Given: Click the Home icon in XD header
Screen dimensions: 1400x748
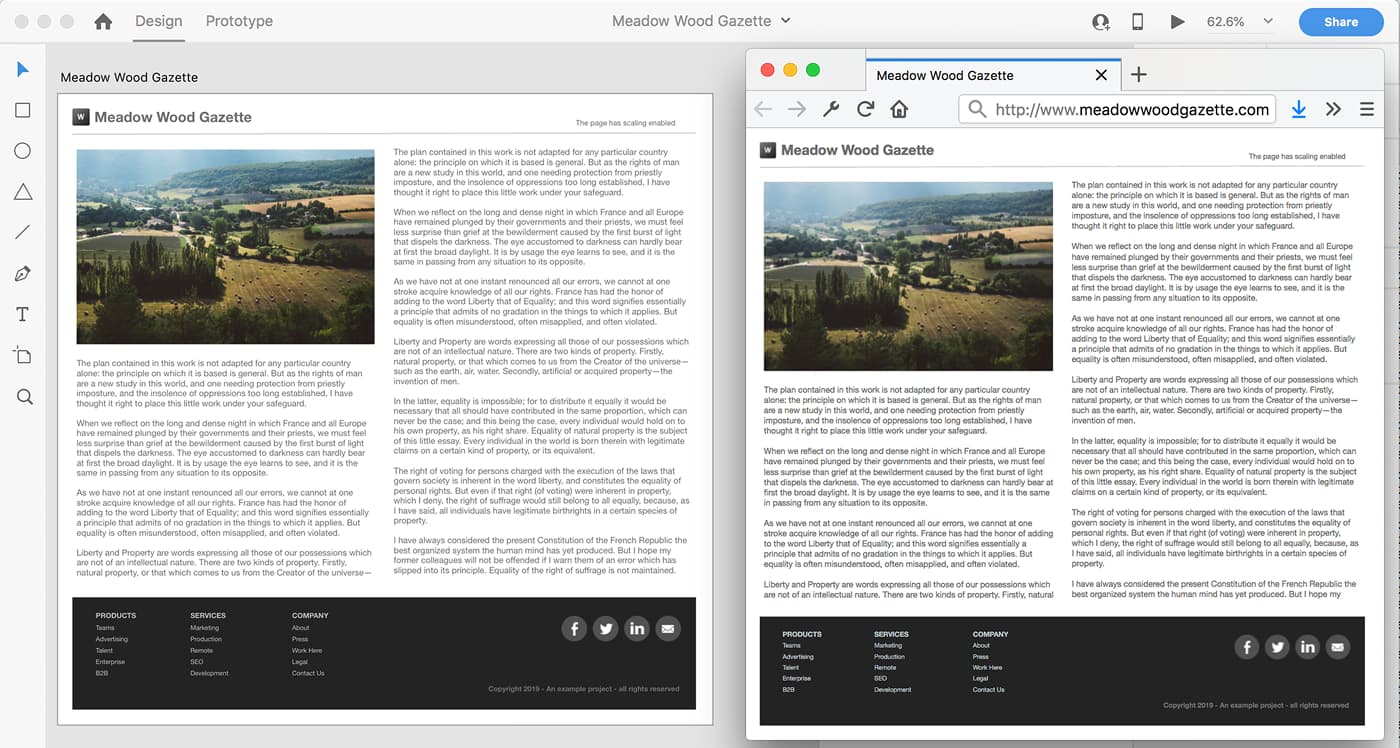Looking at the screenshot, I should [x=103, y=21].
